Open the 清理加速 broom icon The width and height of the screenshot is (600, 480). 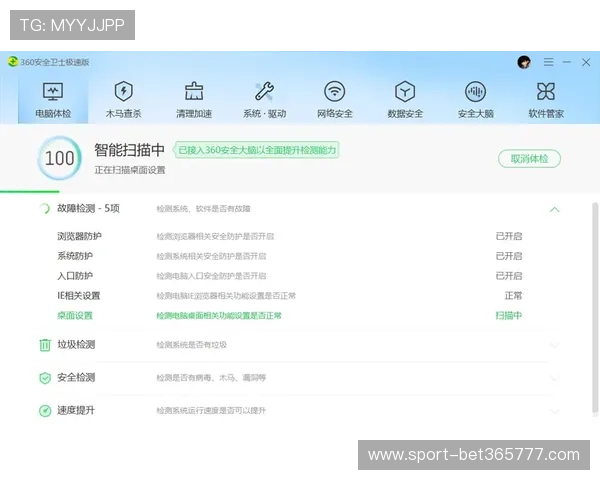(x=194, y=91)
